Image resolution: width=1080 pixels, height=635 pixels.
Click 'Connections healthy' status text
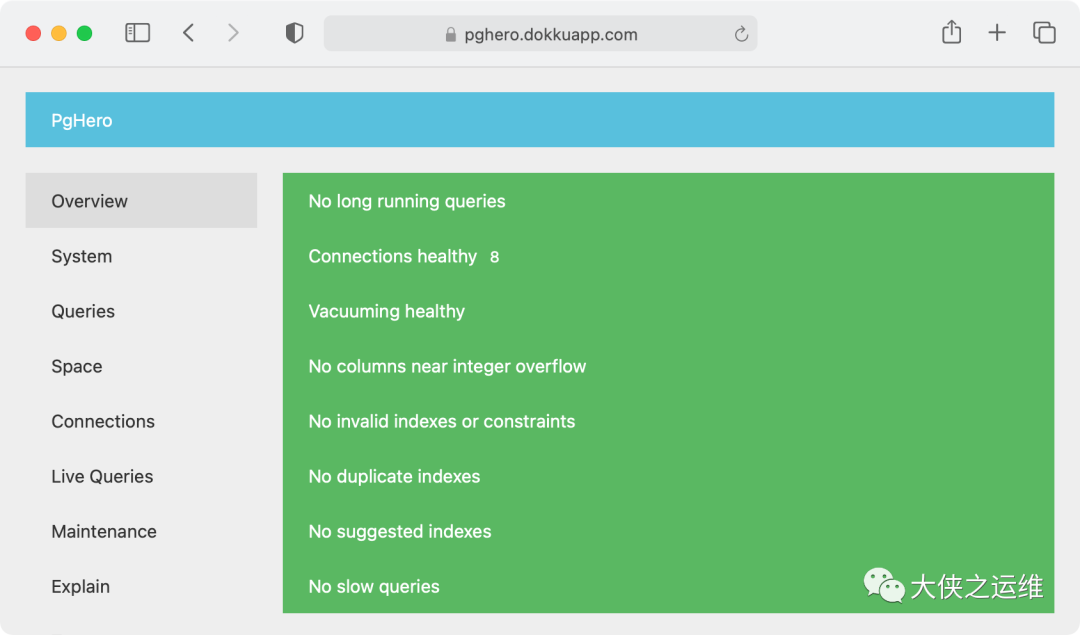click(393, 256)
